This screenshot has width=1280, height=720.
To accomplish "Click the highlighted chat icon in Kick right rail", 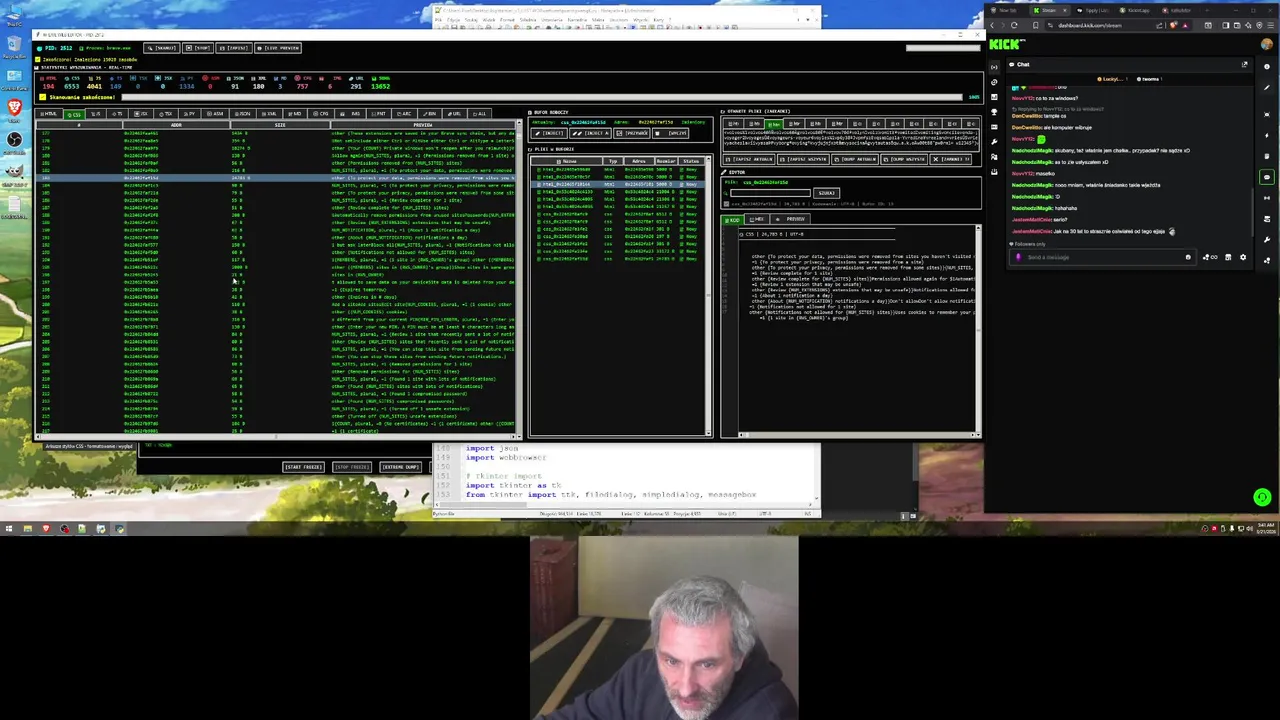I will click(1267, 177).
